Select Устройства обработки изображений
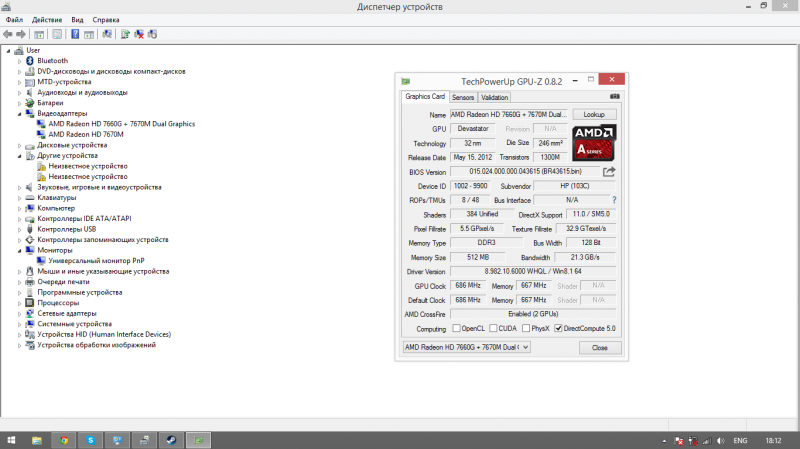Screen dimensions: 800x449 [96, 345]
